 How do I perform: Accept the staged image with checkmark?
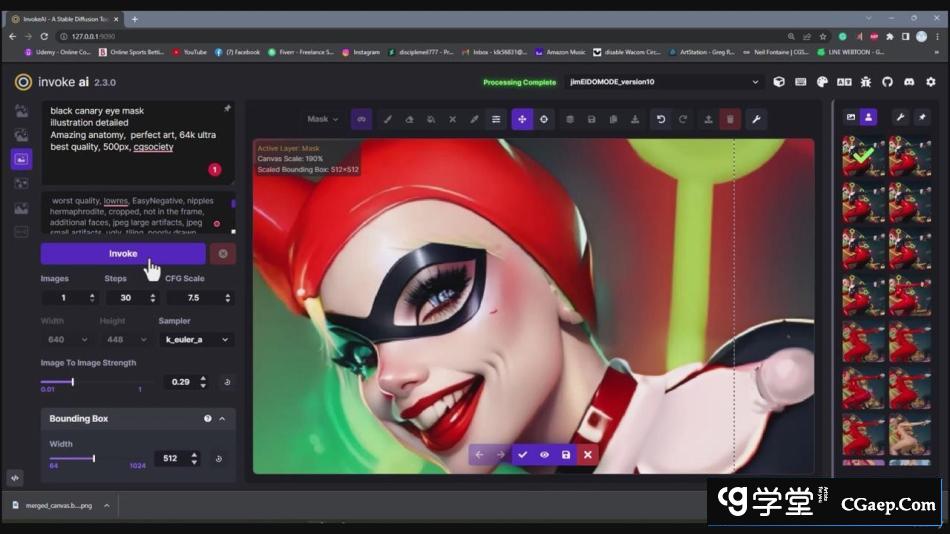(x=522, y=455)
